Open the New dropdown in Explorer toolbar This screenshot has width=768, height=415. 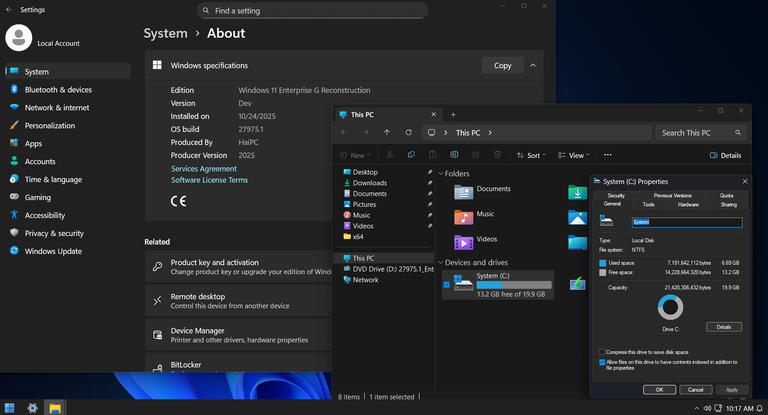(x=355, y=155)
